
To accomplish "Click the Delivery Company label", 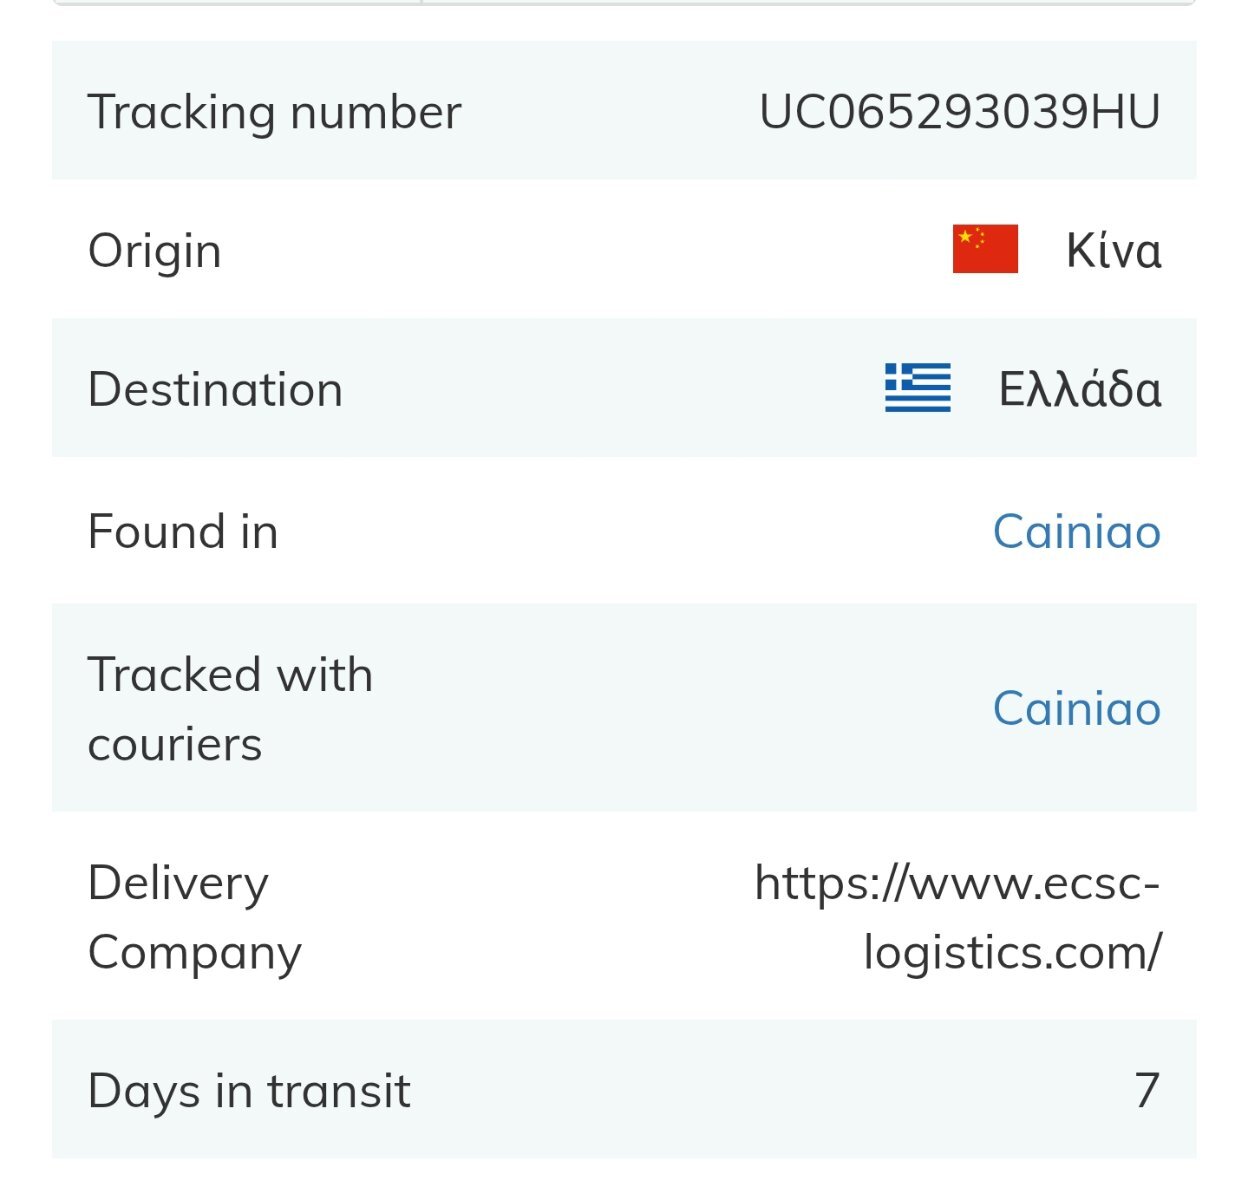I will tap(195, 918).
